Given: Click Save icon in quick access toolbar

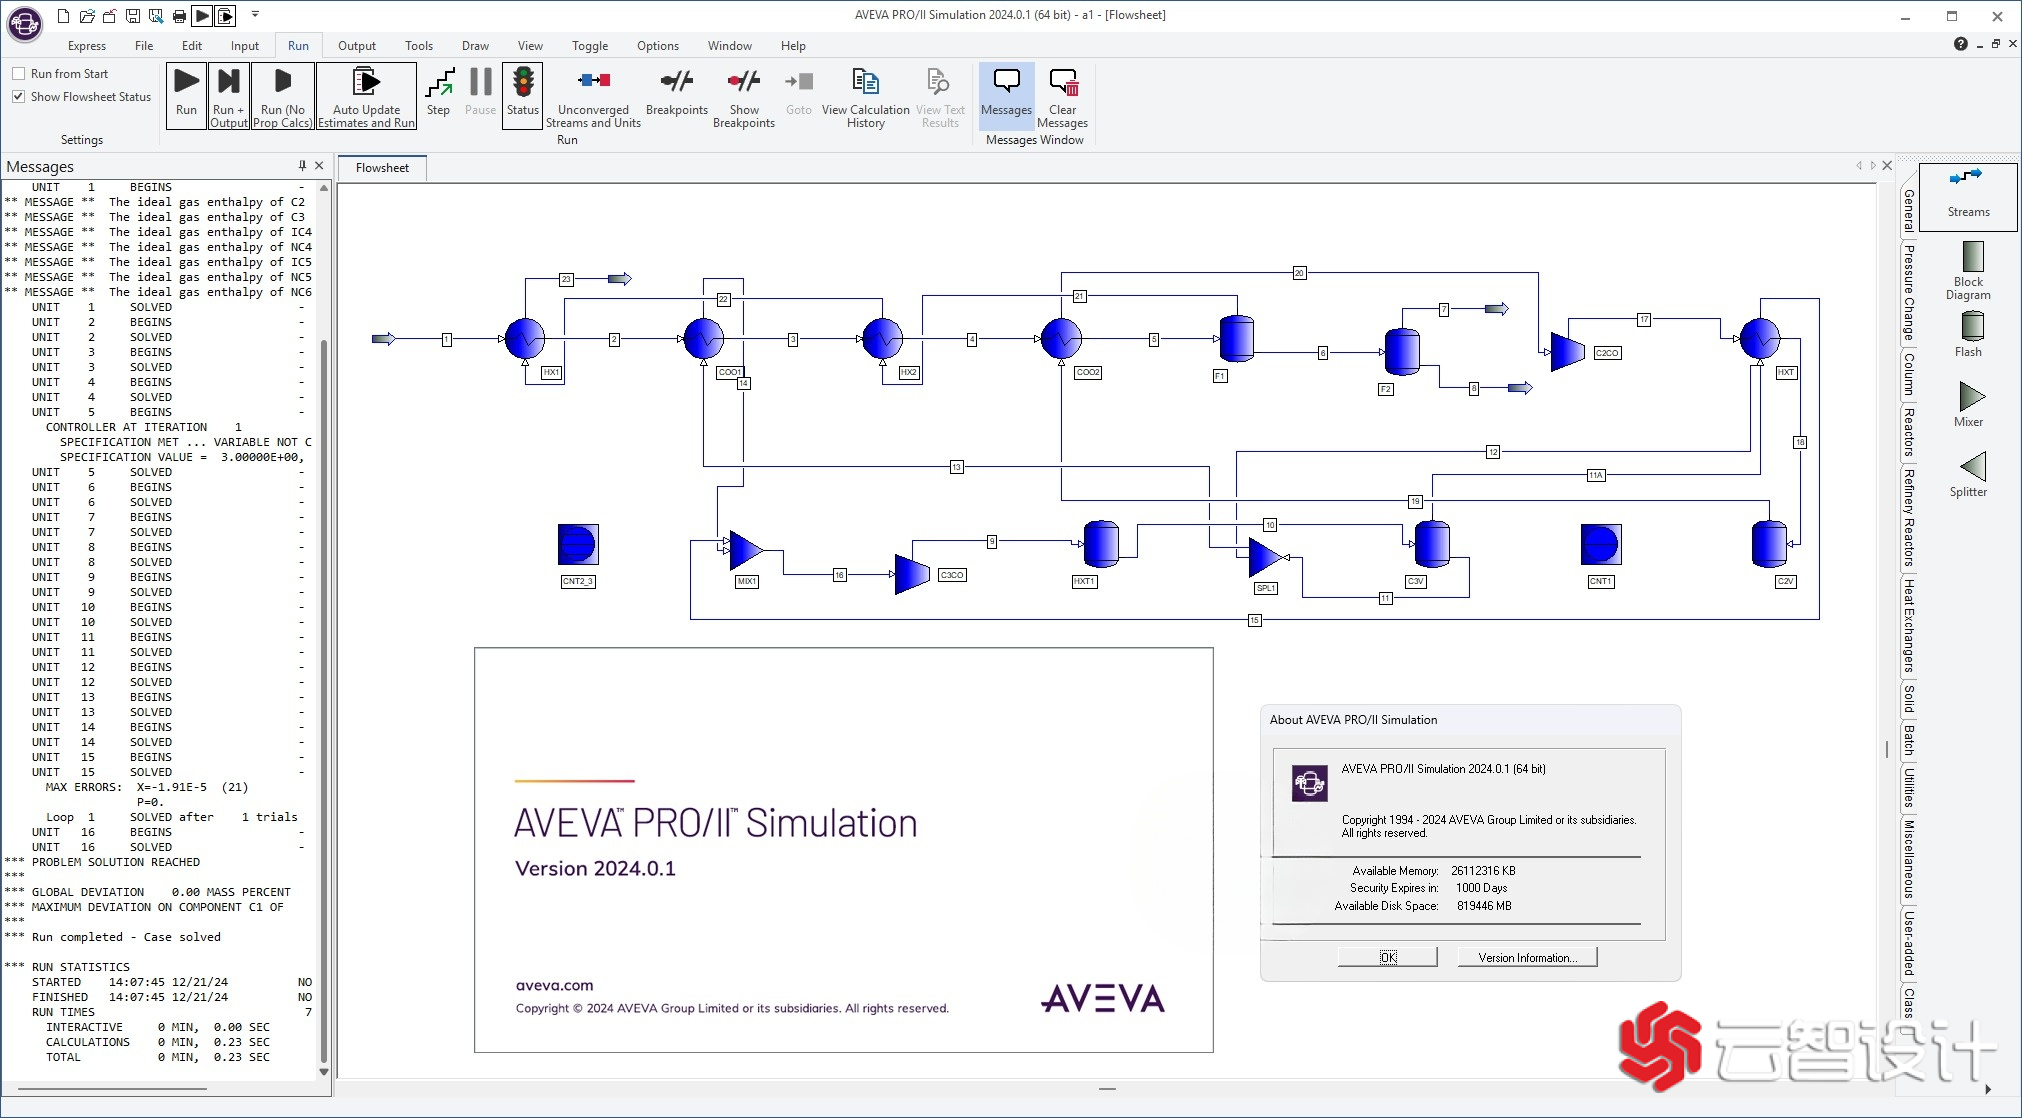Looking at the screenshot, I should (133, 15).
